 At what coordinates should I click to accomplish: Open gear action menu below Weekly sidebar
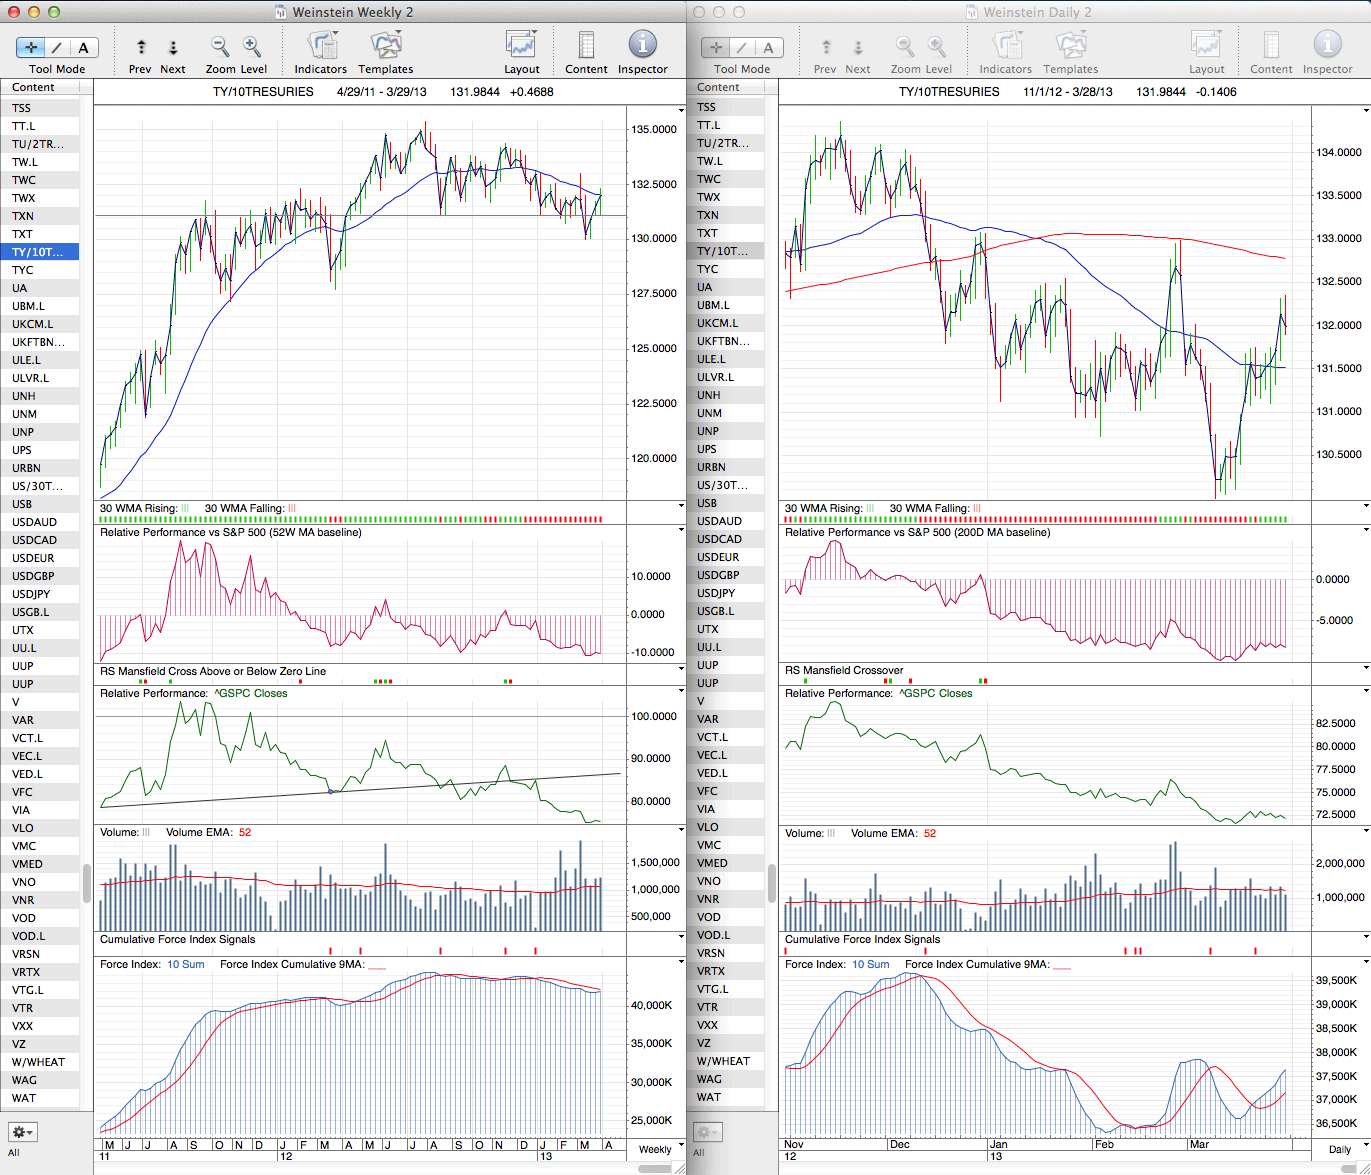pyautogui.click(x=23, y=1132)
